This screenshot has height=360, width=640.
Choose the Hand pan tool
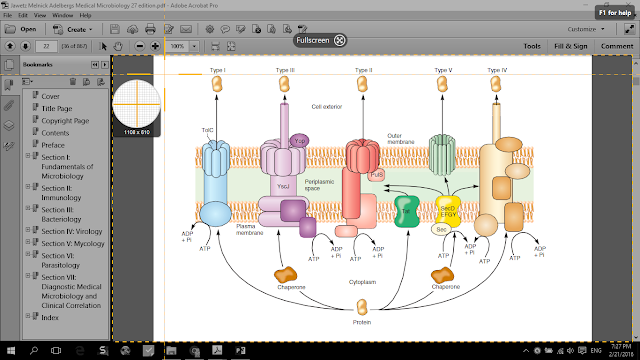[118, 46]
